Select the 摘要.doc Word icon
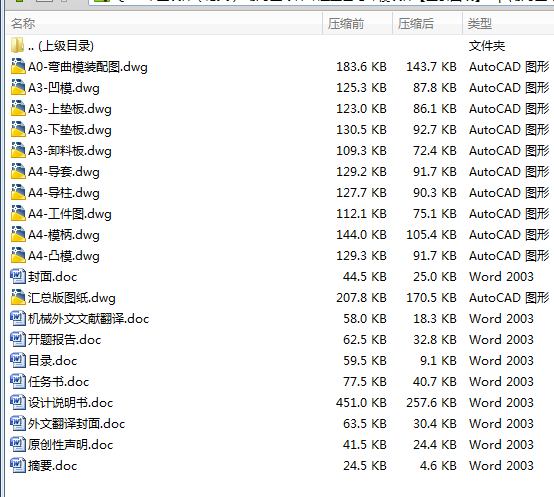This screenshot has height=497, width=554. 18,466
